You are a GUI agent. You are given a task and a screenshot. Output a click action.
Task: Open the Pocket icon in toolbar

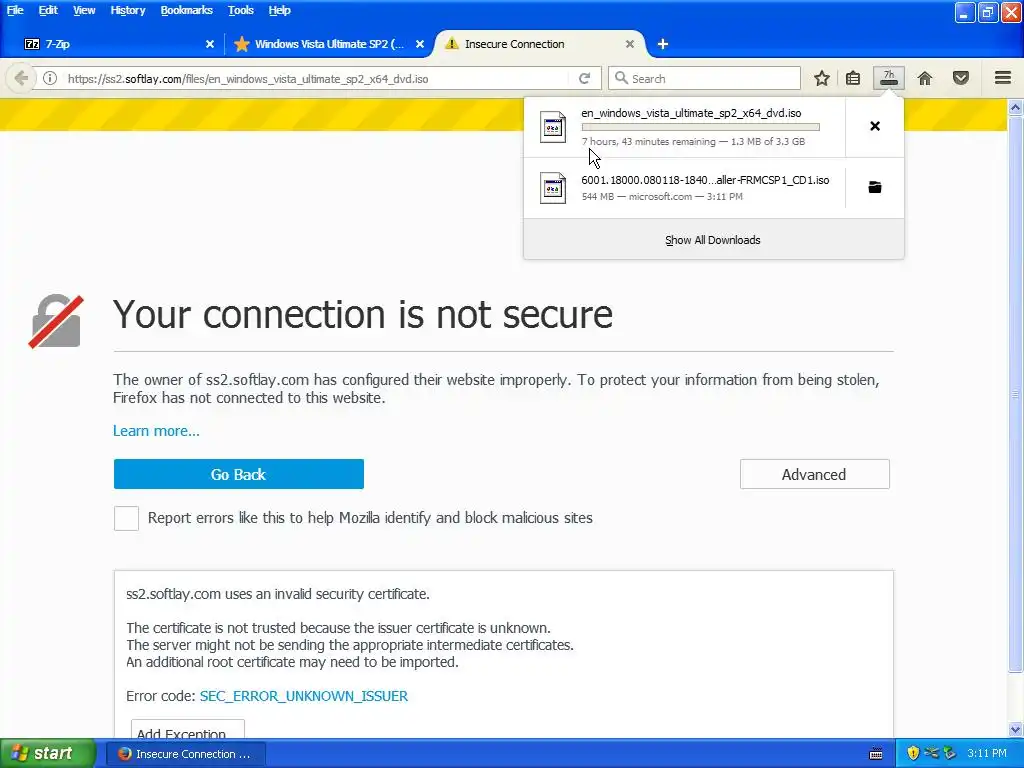coord(961,78)
